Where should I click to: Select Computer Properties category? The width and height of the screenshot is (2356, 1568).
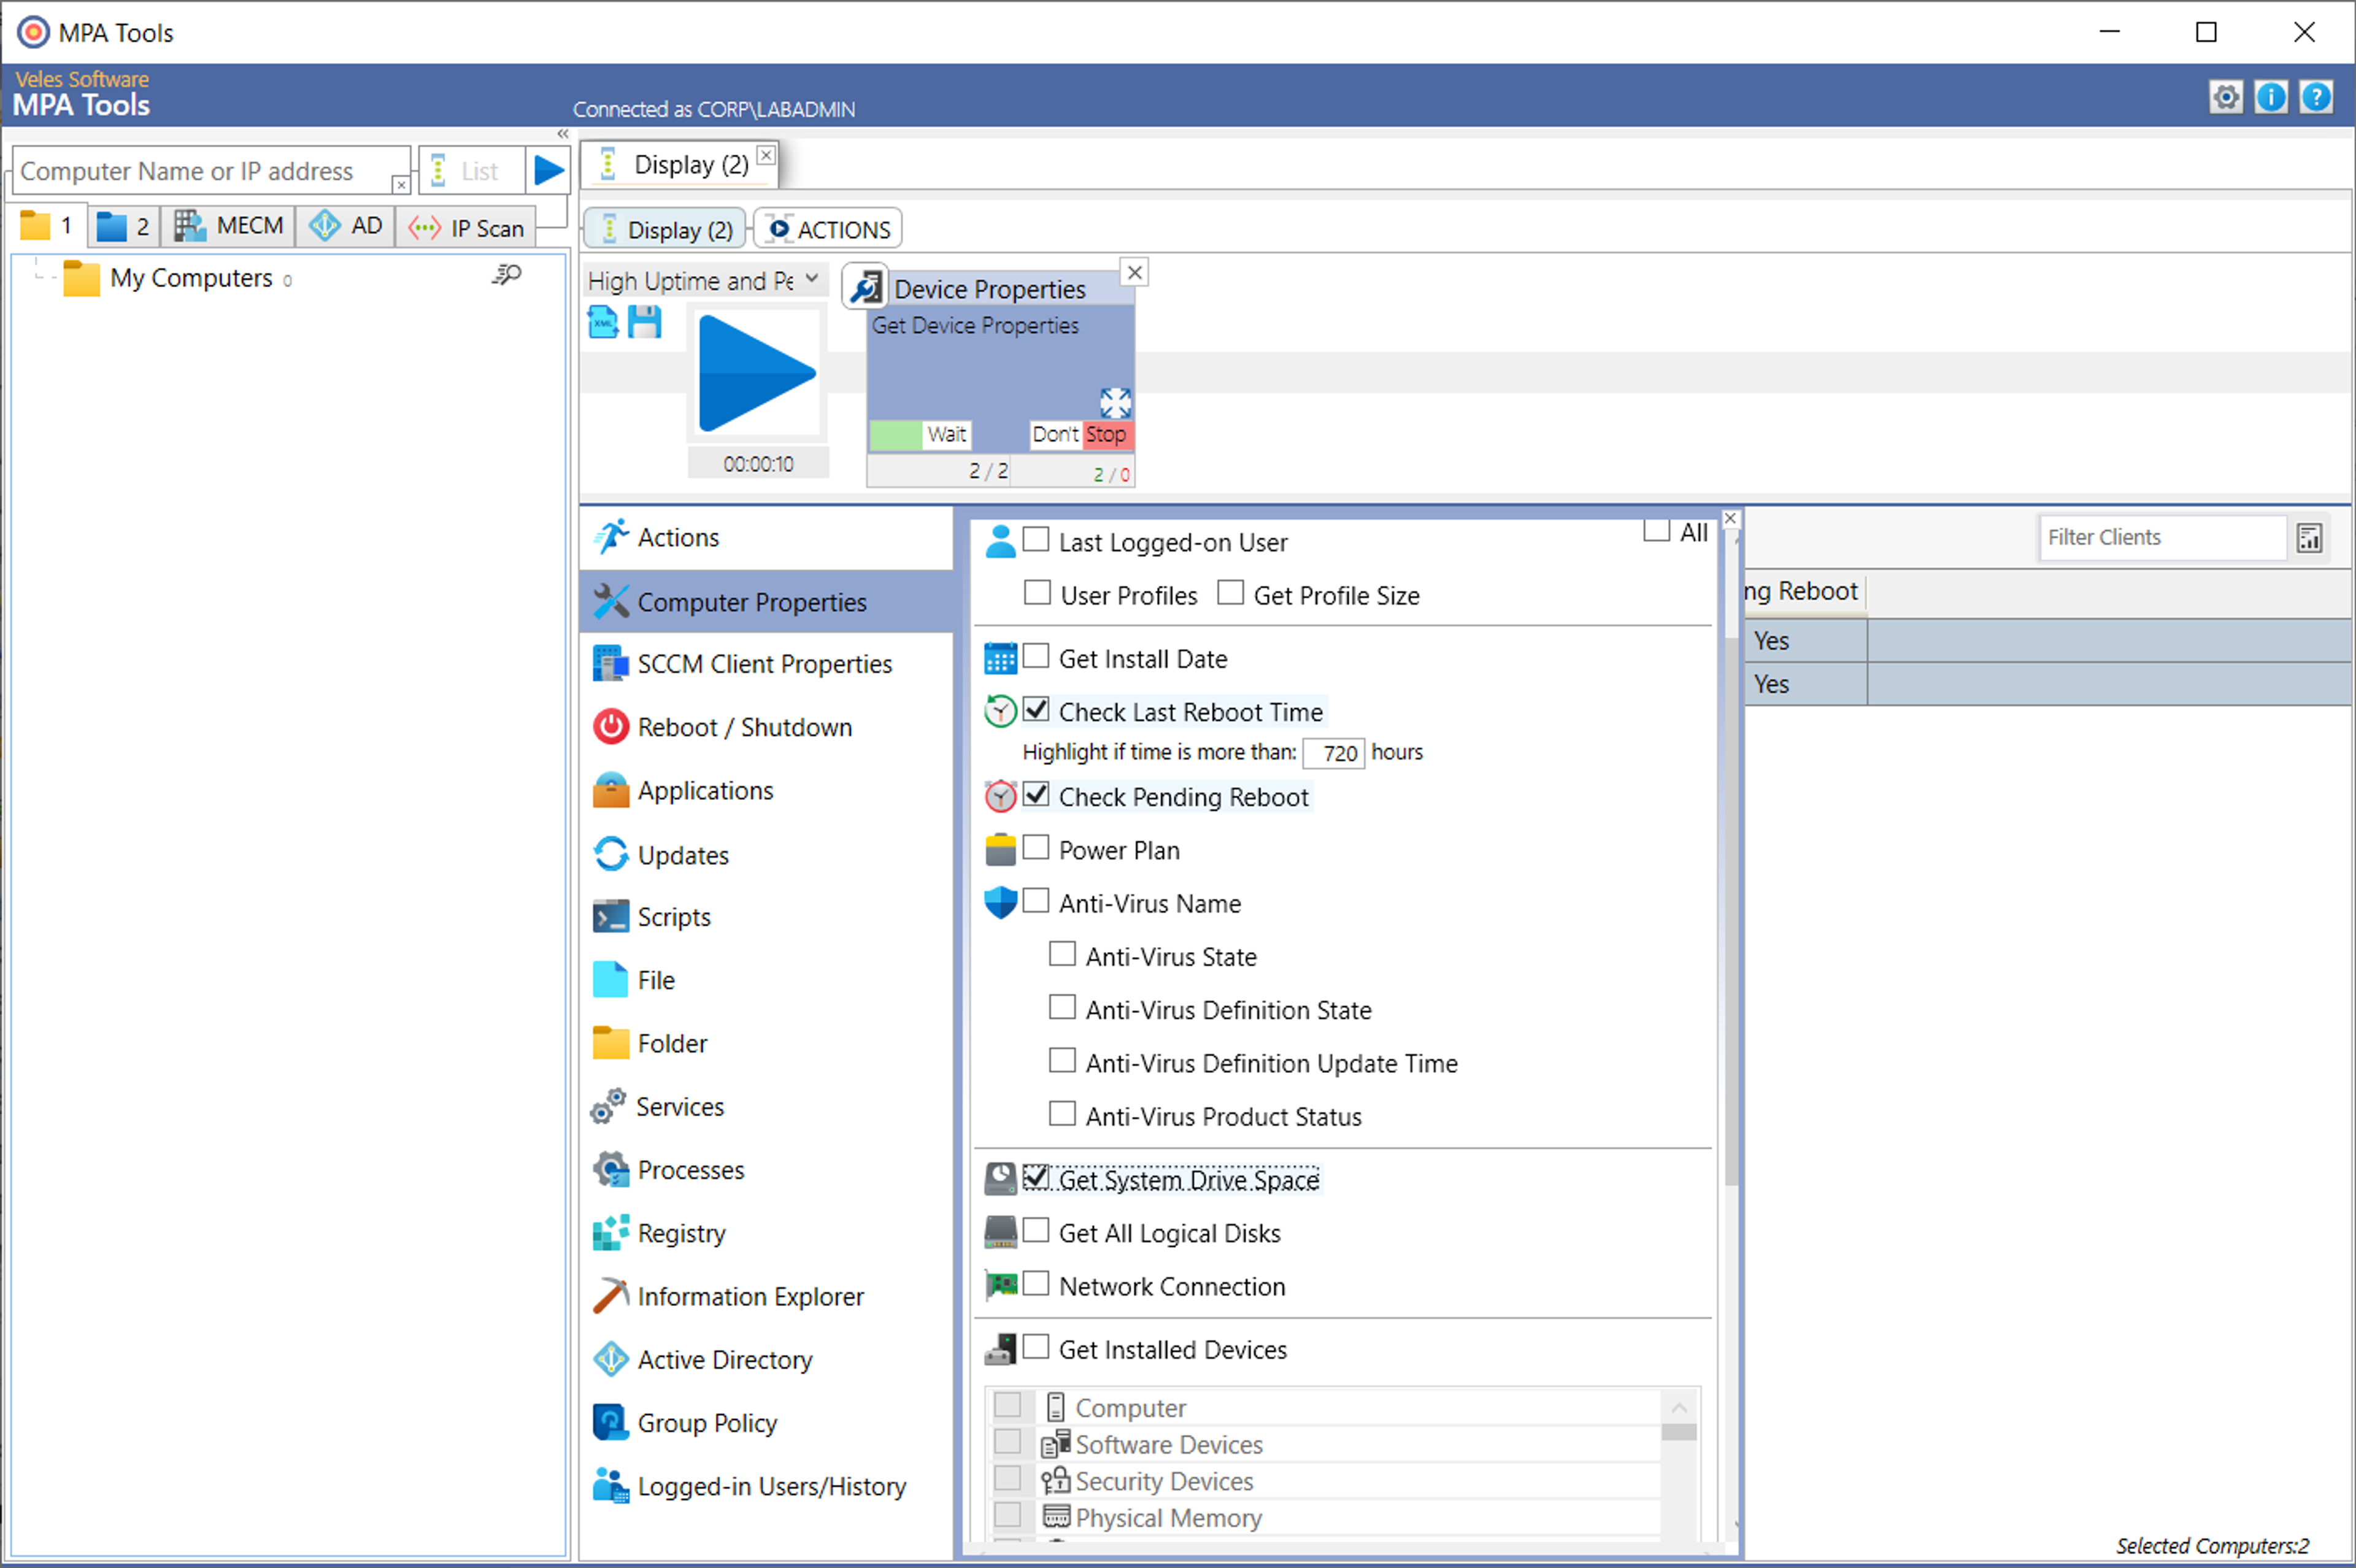(x=766, y=602)
